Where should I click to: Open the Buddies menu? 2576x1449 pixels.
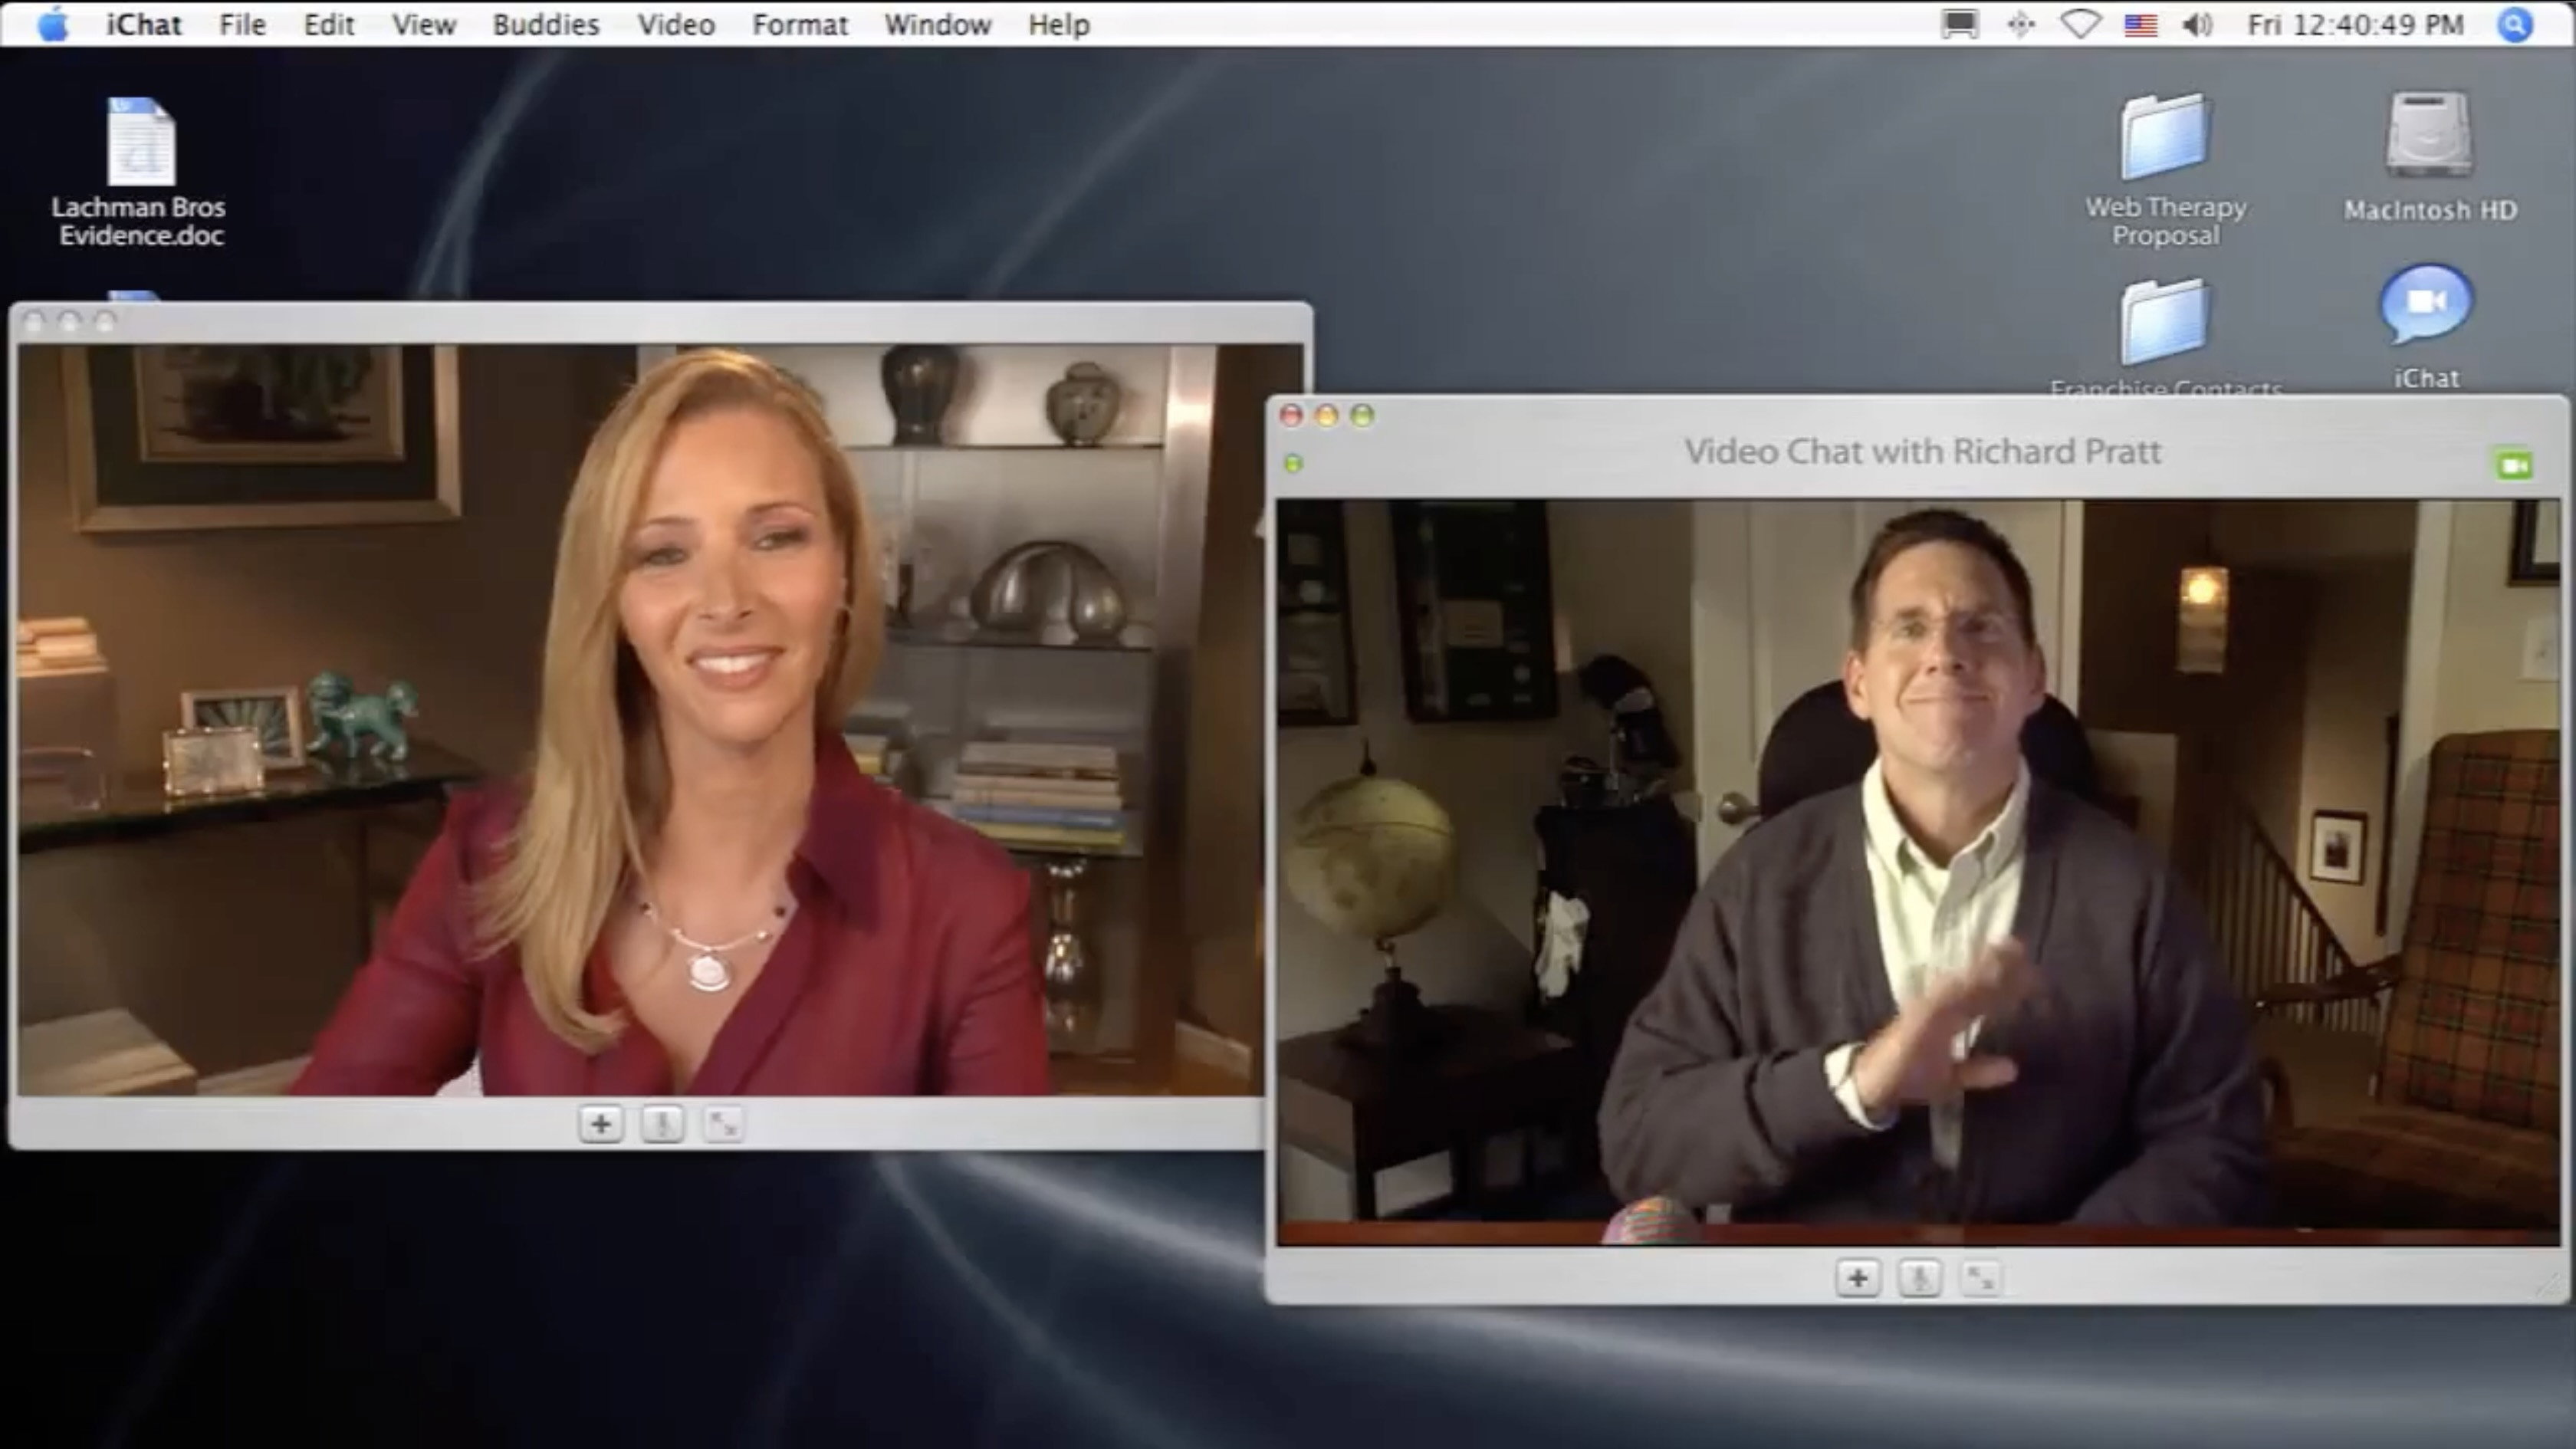pos(546,24)
